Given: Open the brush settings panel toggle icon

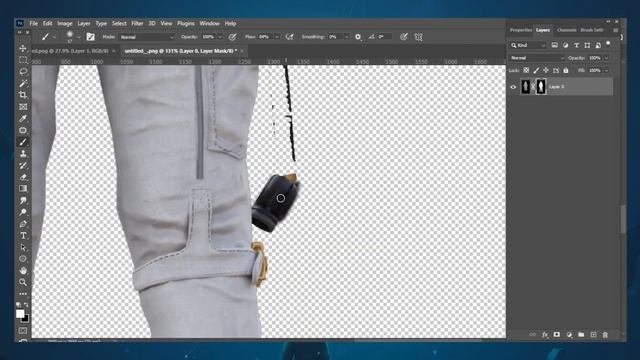Looking at the screenshot, I should tap(90, 37).
